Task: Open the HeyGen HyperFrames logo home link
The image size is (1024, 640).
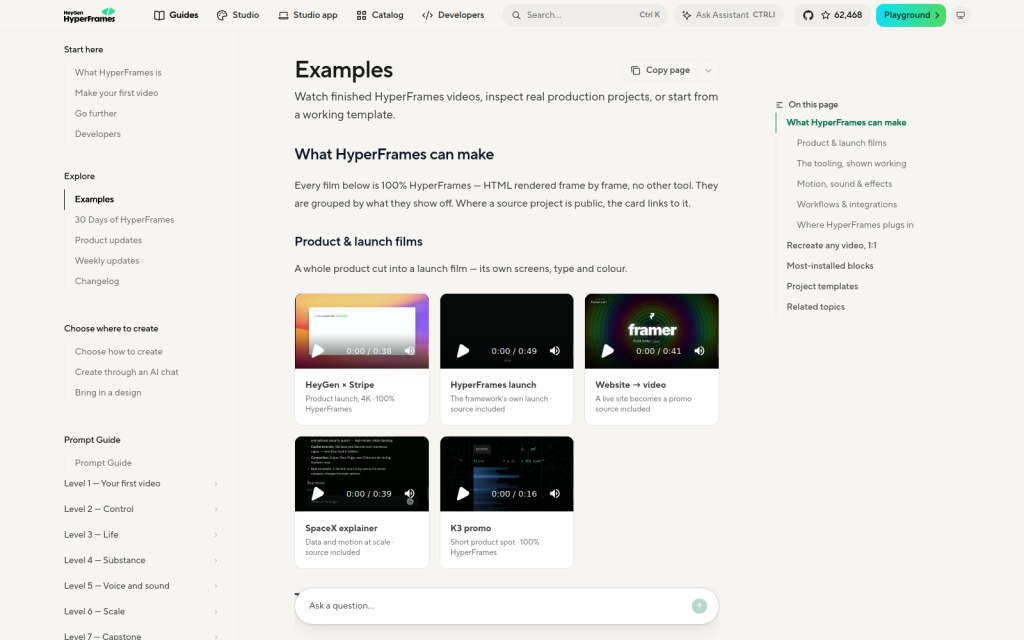Action: (x=89, y=15)
